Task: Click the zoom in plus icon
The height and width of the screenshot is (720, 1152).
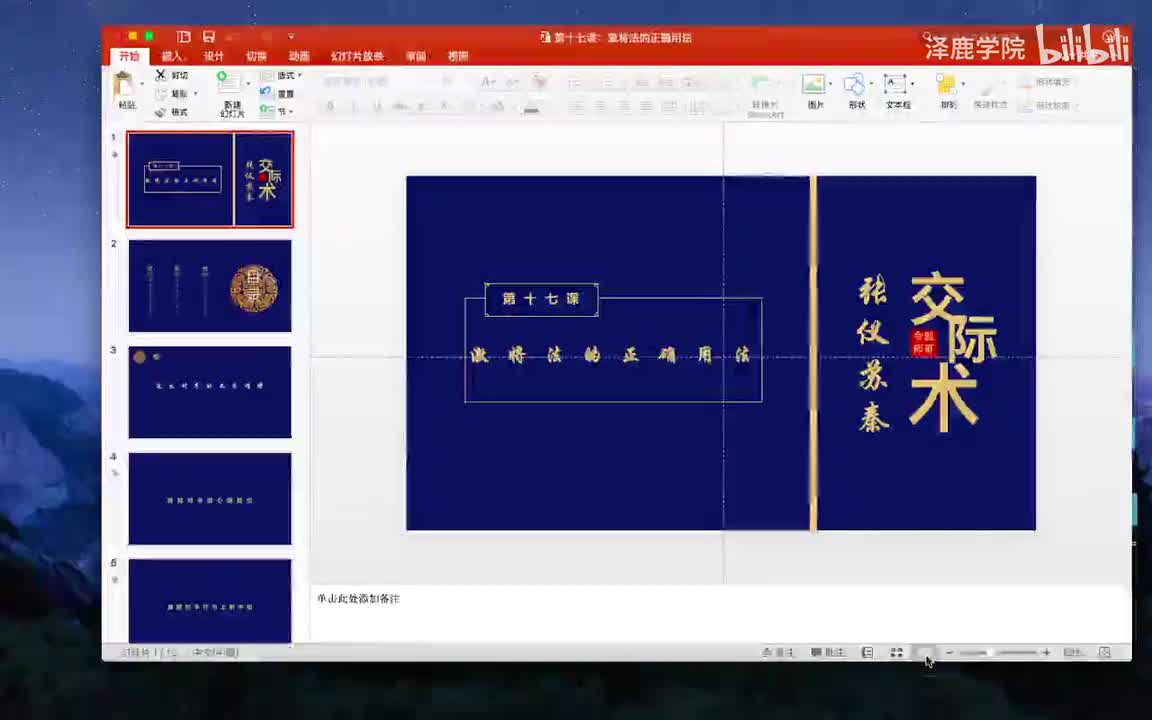Action: click(1046, 652)
